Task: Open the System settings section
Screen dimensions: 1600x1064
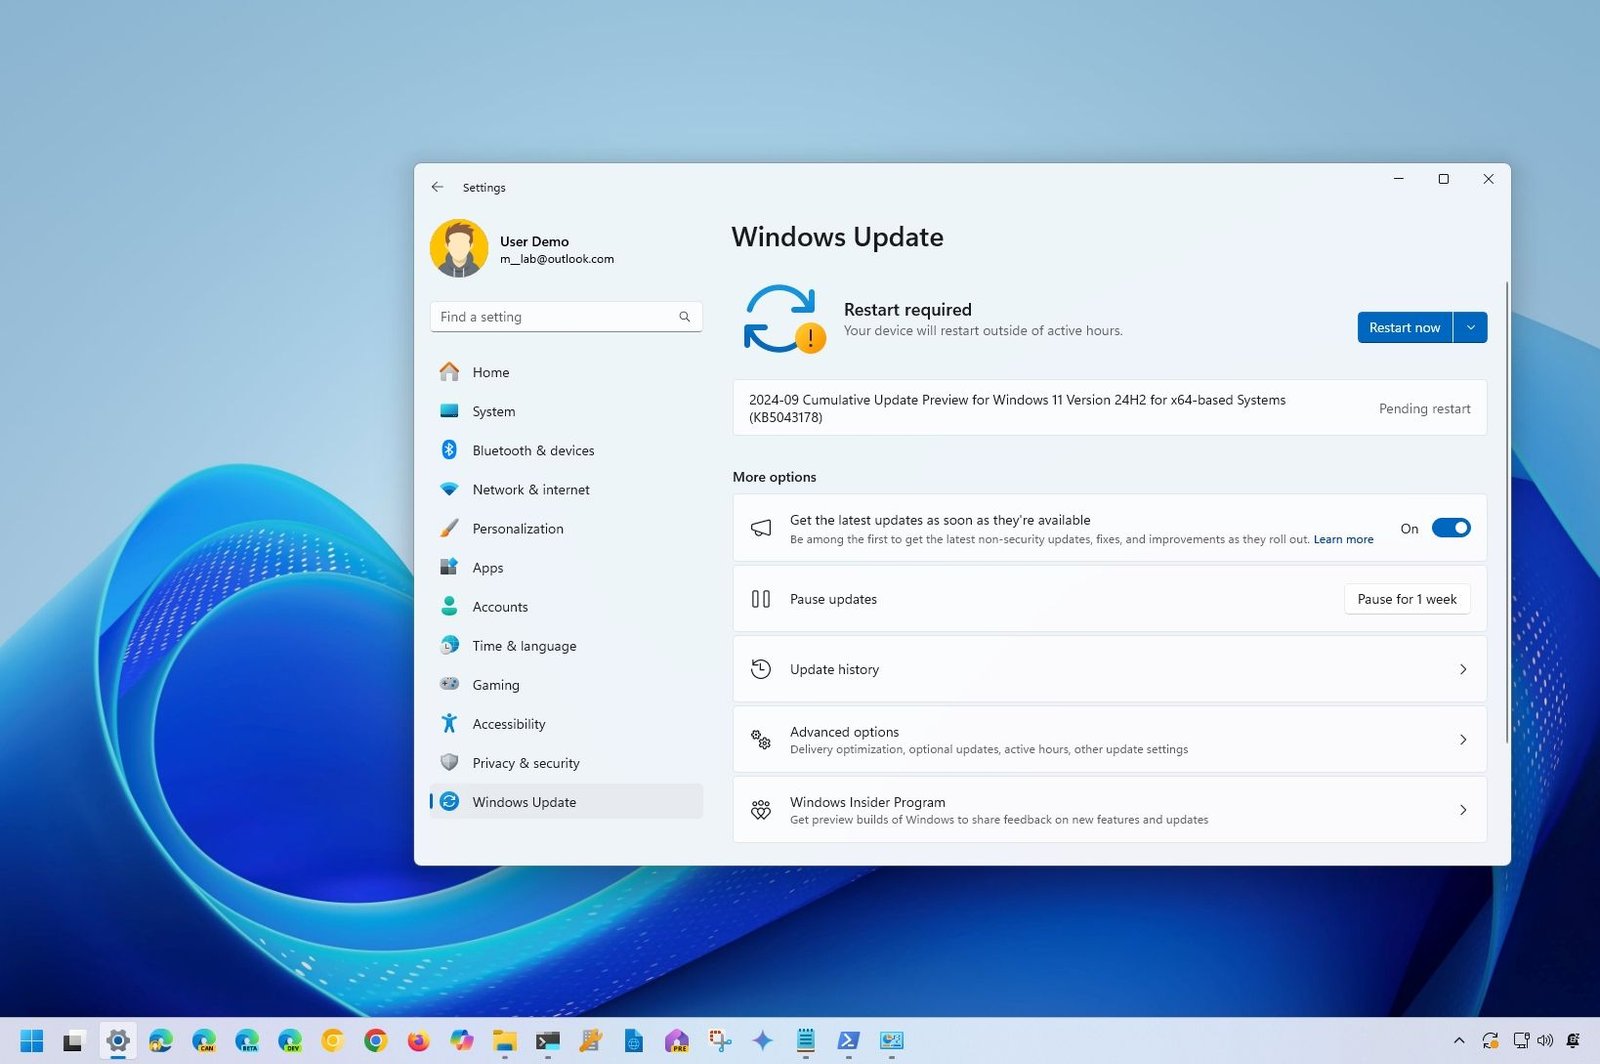Action: pos(566,411)
